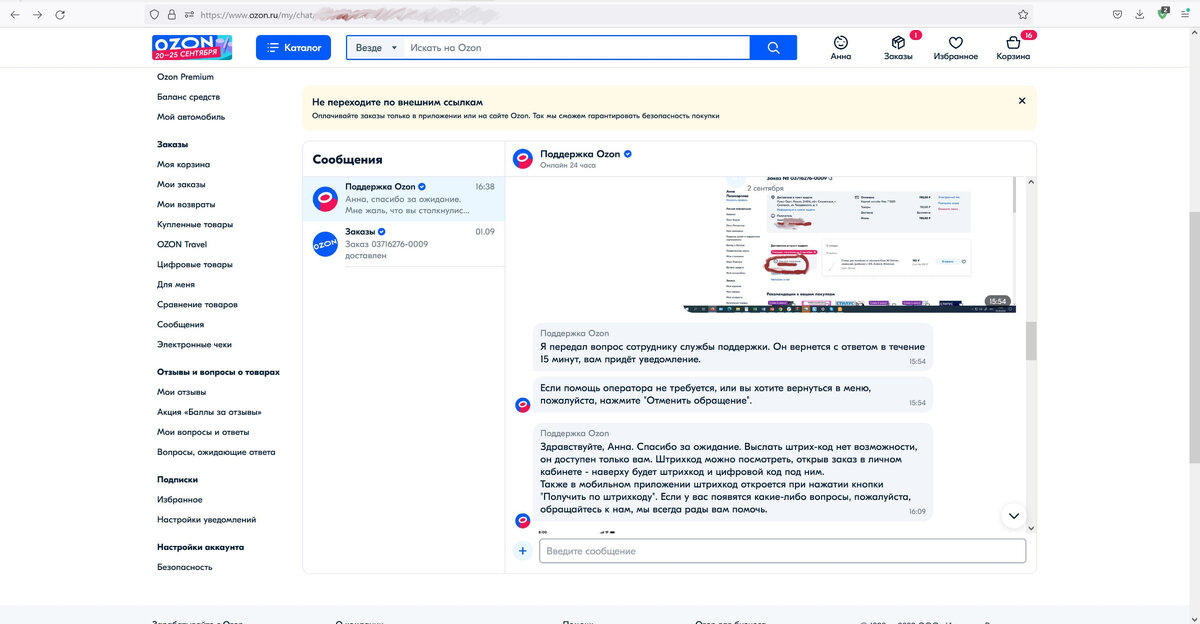Click the extension icon with badge 2
The image size is (1200, 624).
(1164, 14)
